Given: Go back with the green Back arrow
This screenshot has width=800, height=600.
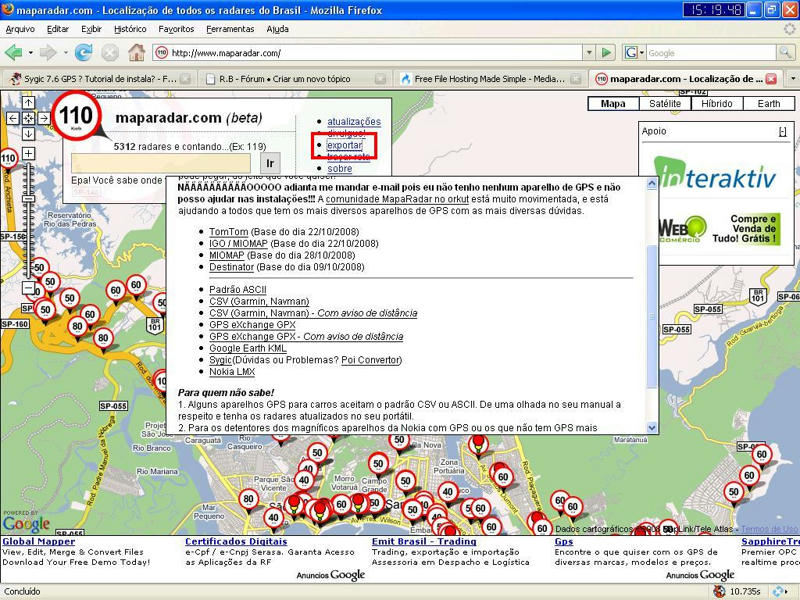Looking at the screenshot, I should click(x=13, y=52).
